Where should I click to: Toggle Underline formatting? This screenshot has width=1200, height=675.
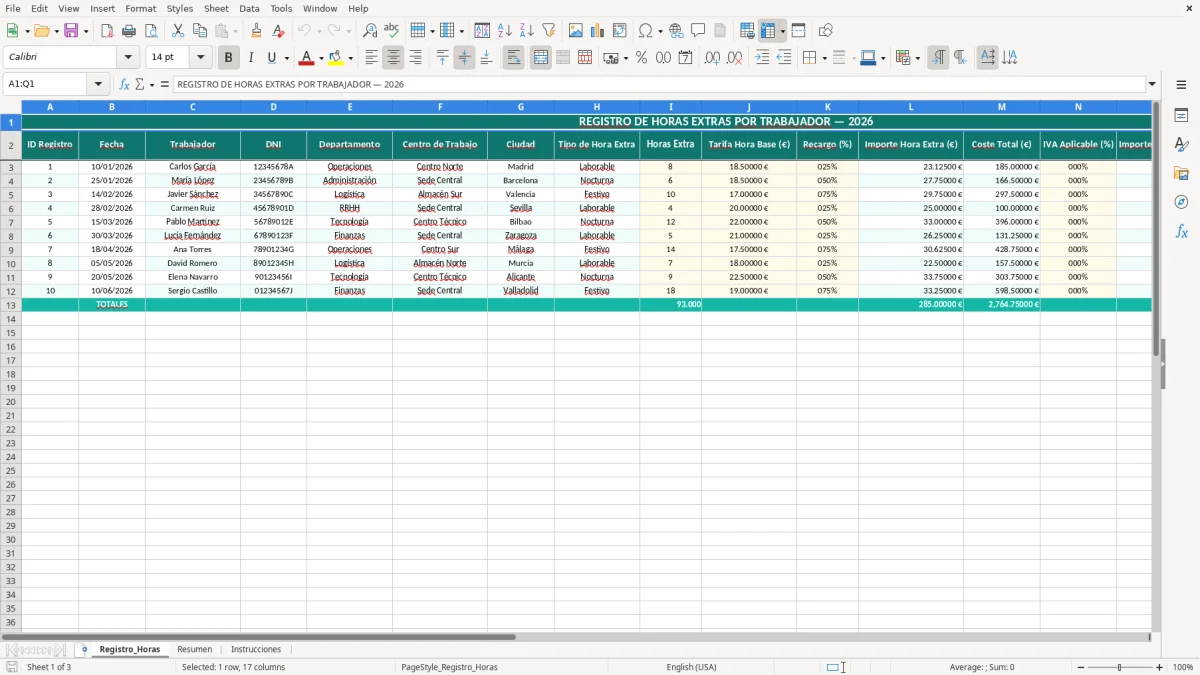click(270, 58)
